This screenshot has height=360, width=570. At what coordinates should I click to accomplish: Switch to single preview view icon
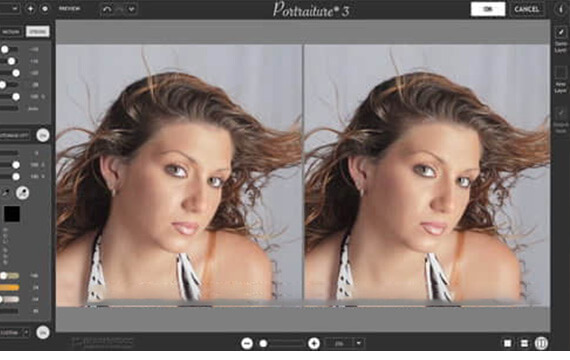tap(507, 343)
